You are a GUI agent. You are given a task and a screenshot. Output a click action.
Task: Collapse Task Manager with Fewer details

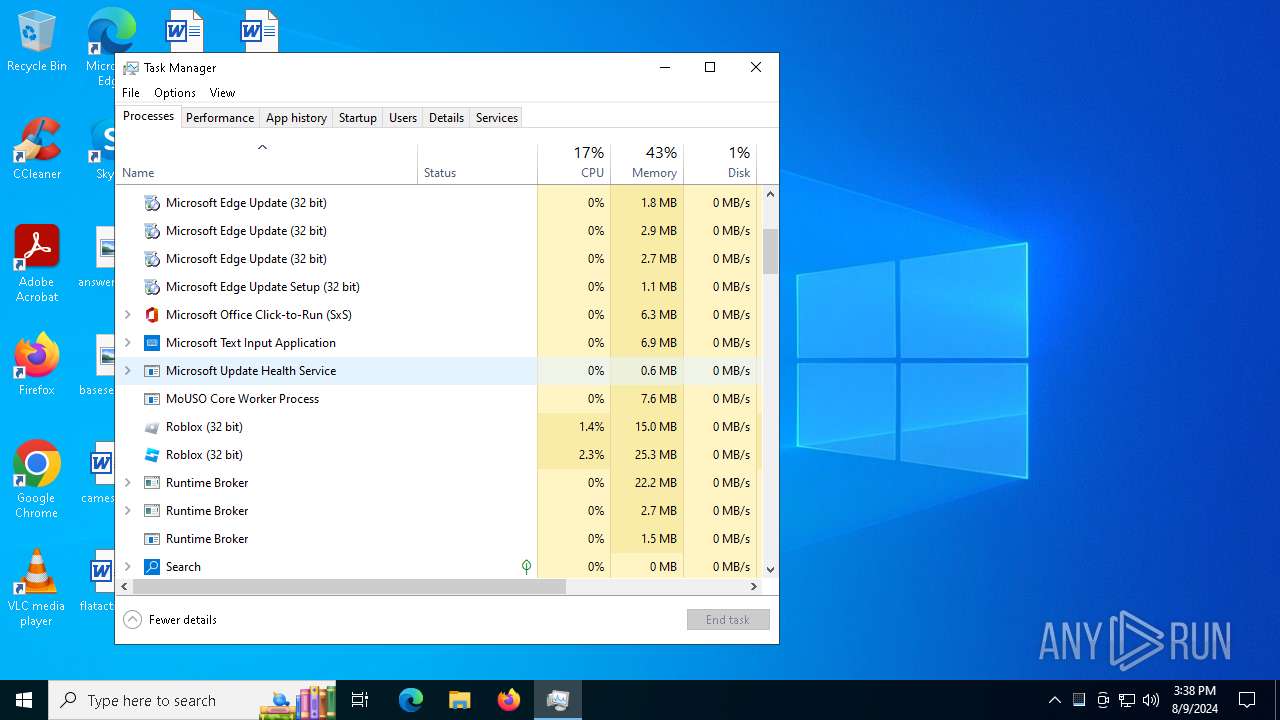(x=170, y=620)
